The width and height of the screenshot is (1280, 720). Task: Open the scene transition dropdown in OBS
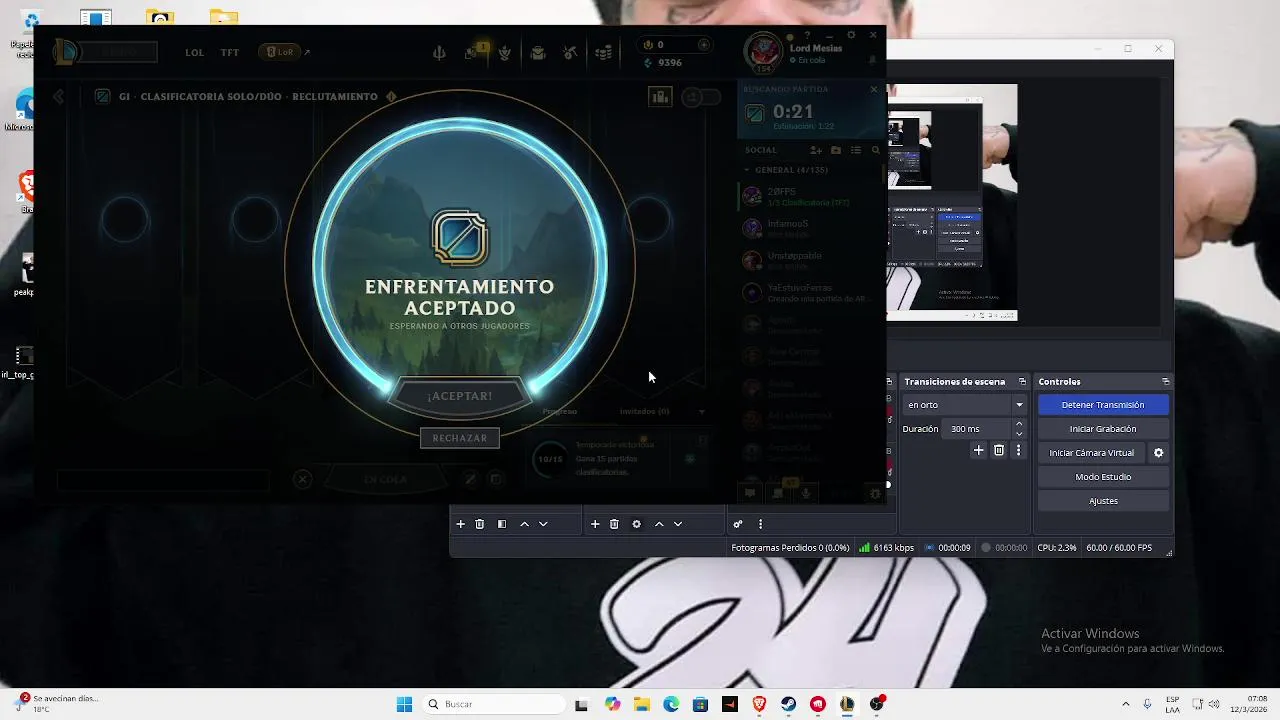[965, 405]
